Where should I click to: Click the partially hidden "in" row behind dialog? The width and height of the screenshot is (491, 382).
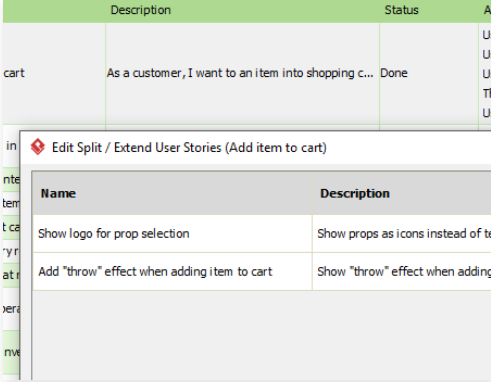point(11,146)
